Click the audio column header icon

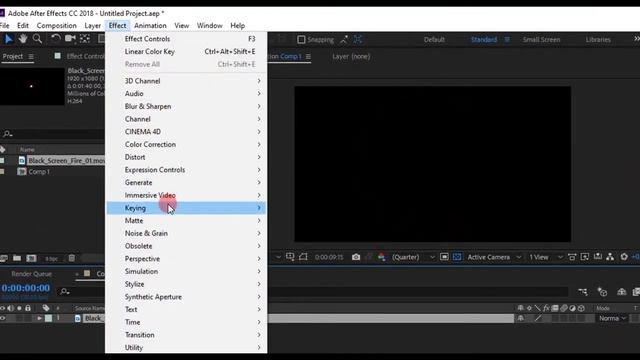point(11,308)
